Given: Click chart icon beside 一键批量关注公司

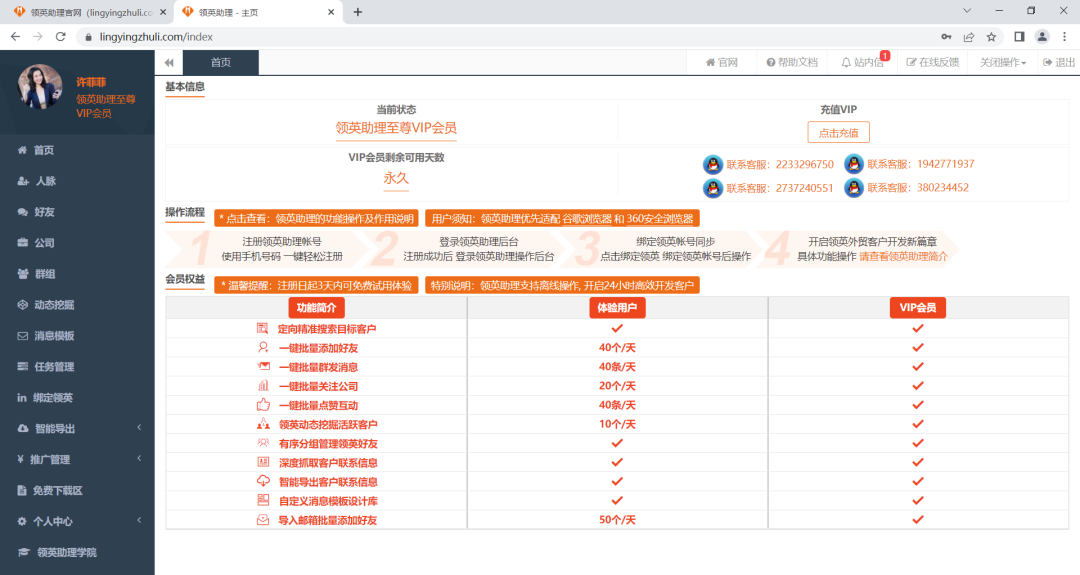Looking at the screenshot, I should [263, 386].
